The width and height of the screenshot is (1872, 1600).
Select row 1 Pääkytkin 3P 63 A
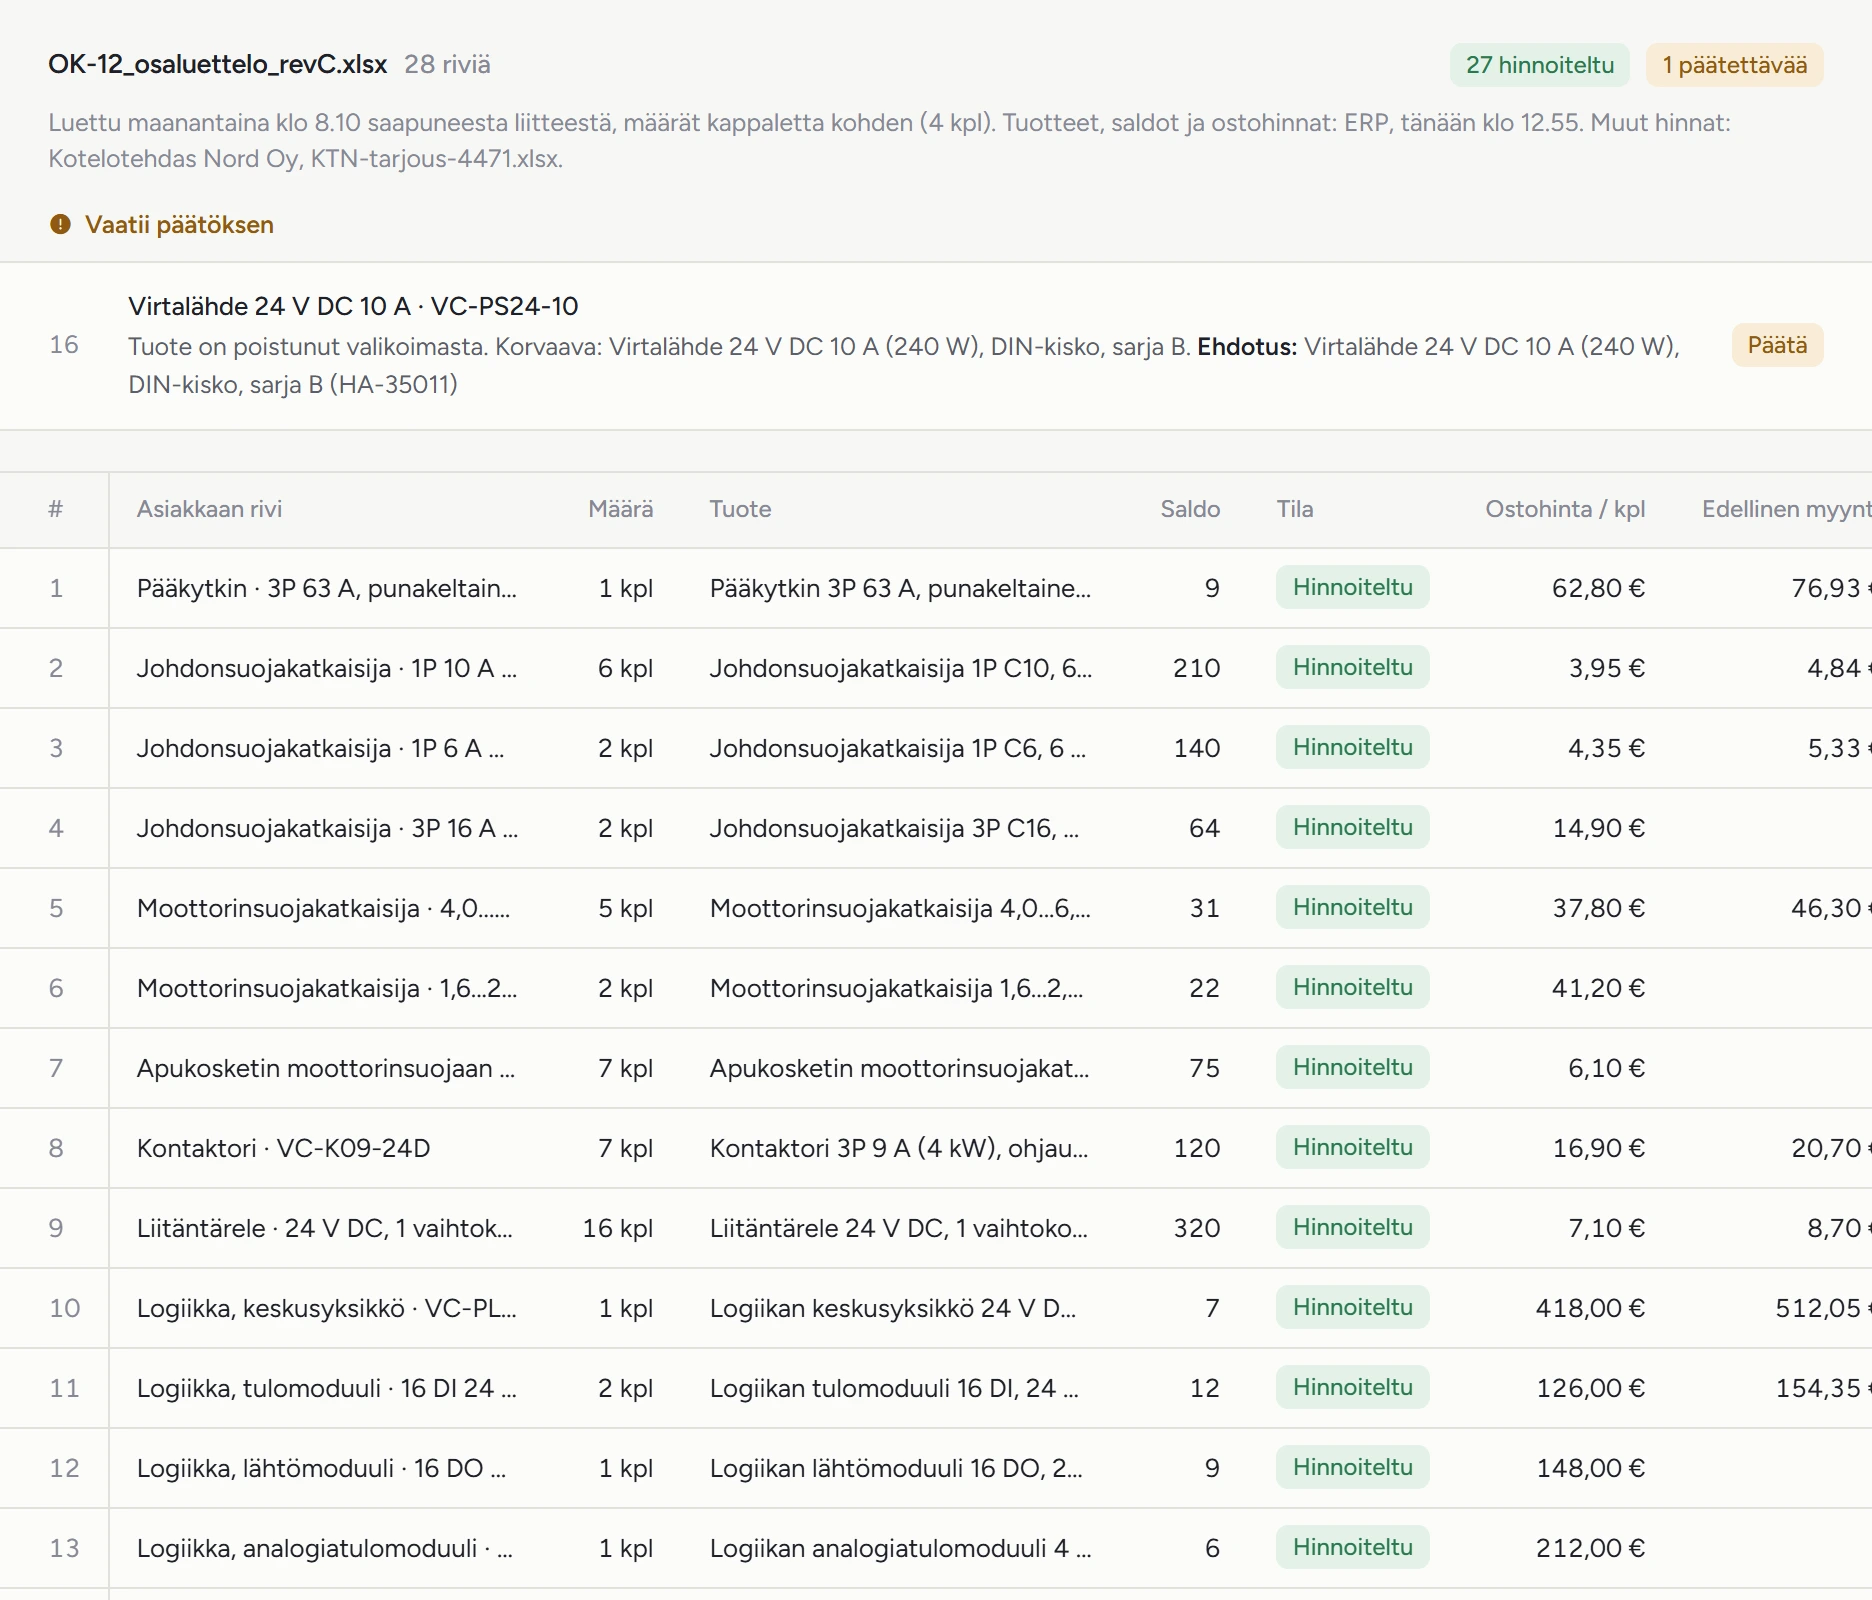[936, 588]
